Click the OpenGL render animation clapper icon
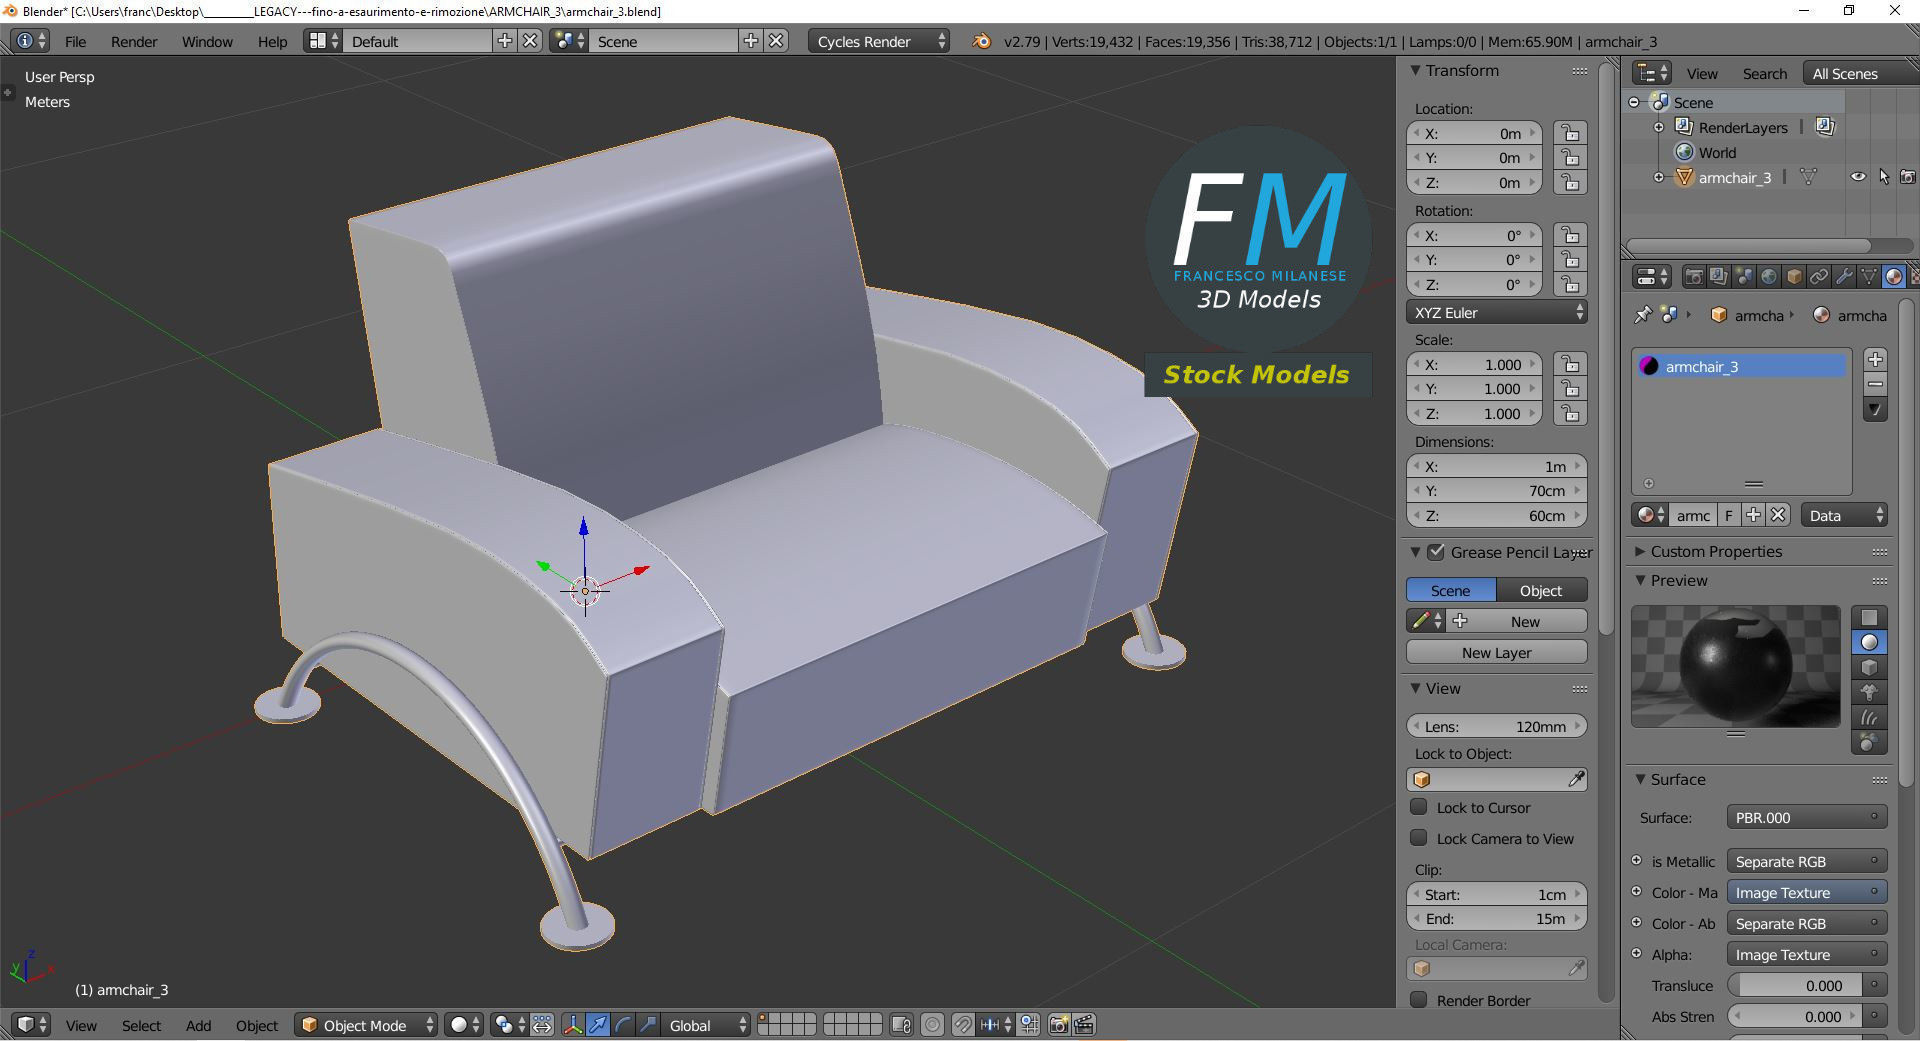This screenshot has height=1041, width=1920. coord(1084,1025)
